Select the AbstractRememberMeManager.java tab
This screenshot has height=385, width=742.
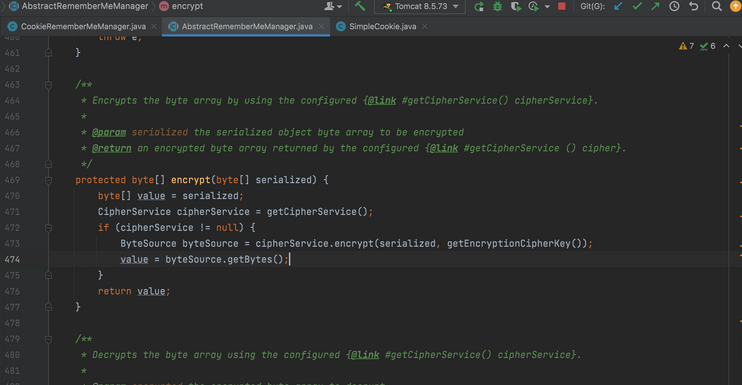coord(247,26)
